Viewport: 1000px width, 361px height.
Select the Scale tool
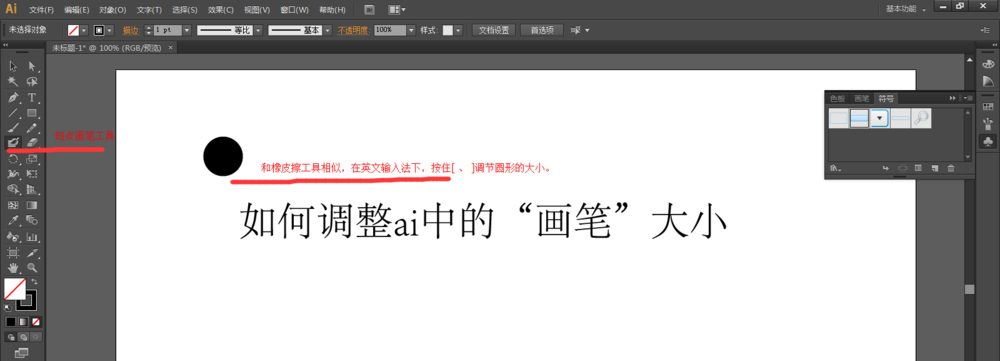click(x=32, y=159)
